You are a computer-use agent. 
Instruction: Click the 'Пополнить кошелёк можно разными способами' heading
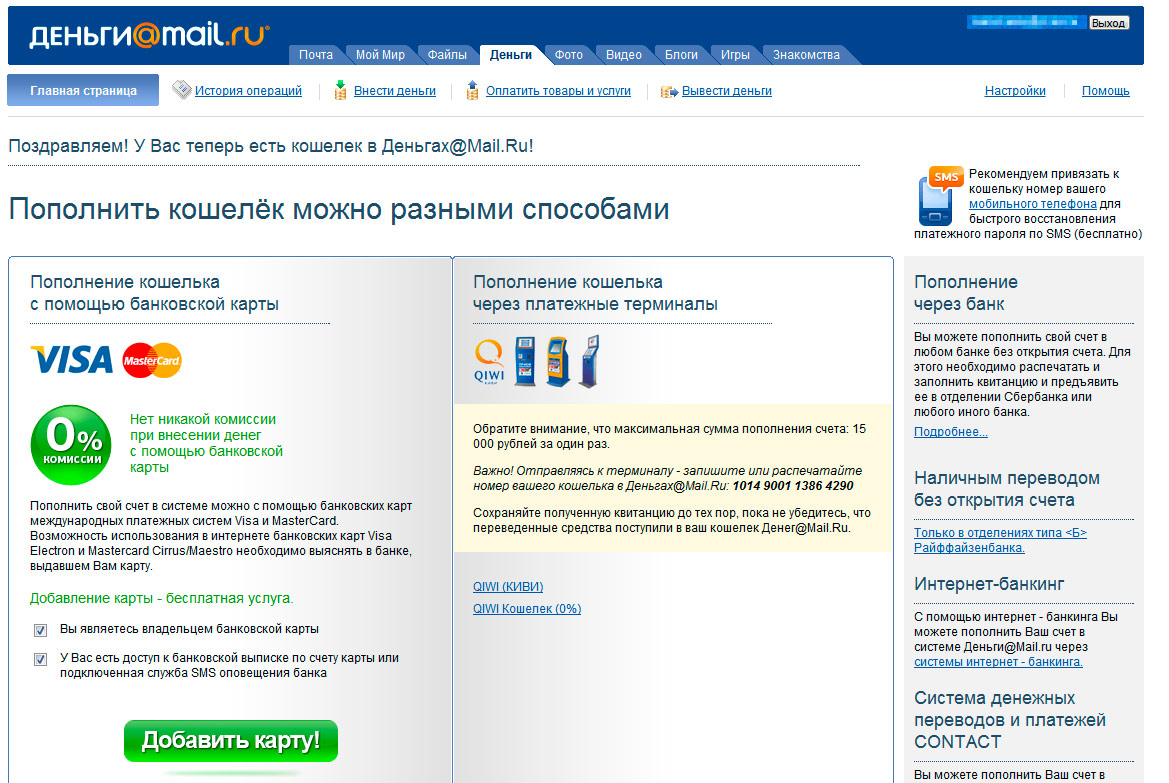point(339,209)
